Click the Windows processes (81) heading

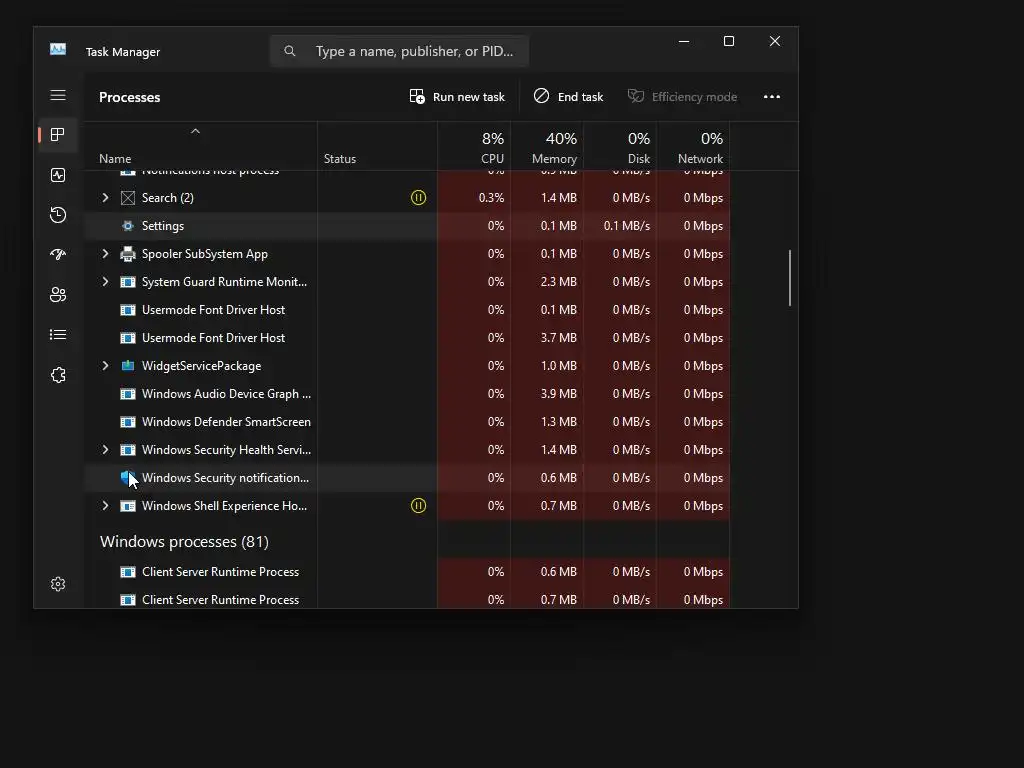[x=184, y=541]
